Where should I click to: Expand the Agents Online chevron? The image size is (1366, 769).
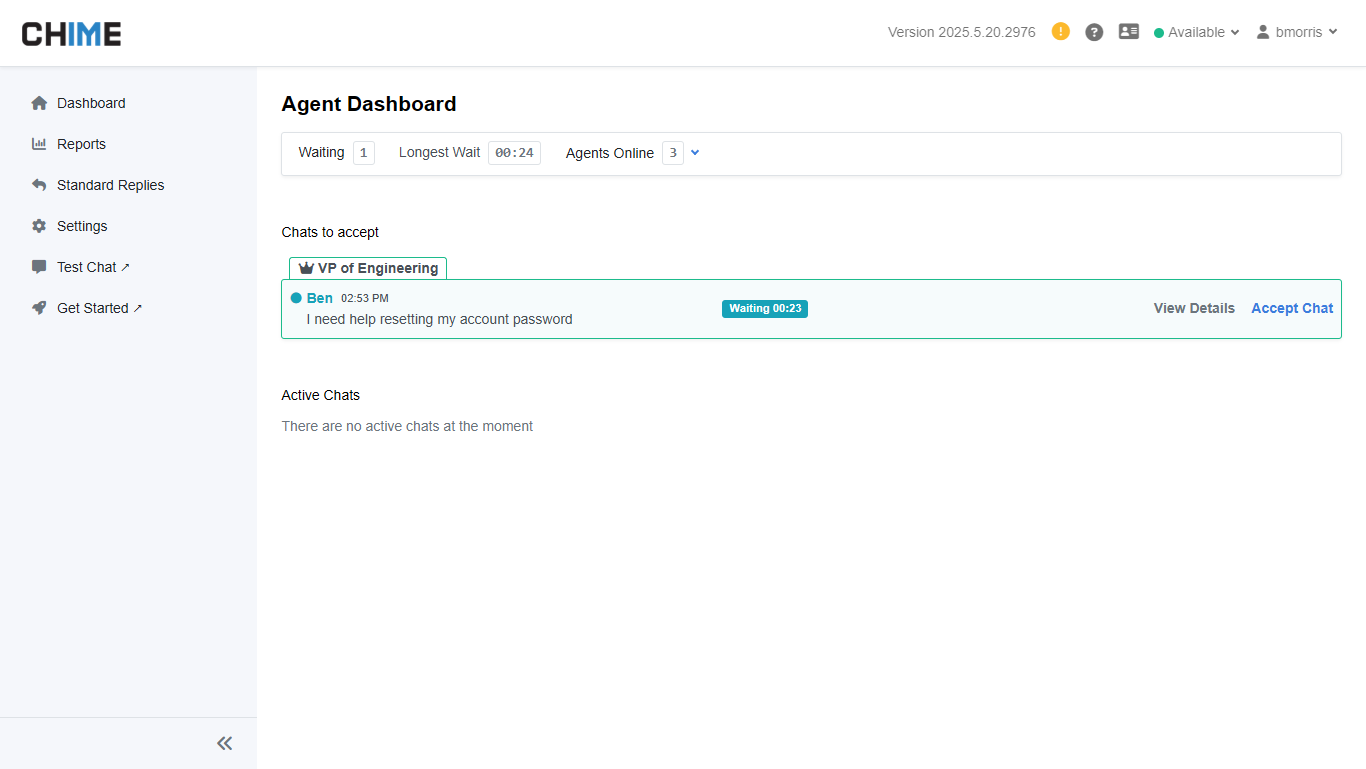695,153
